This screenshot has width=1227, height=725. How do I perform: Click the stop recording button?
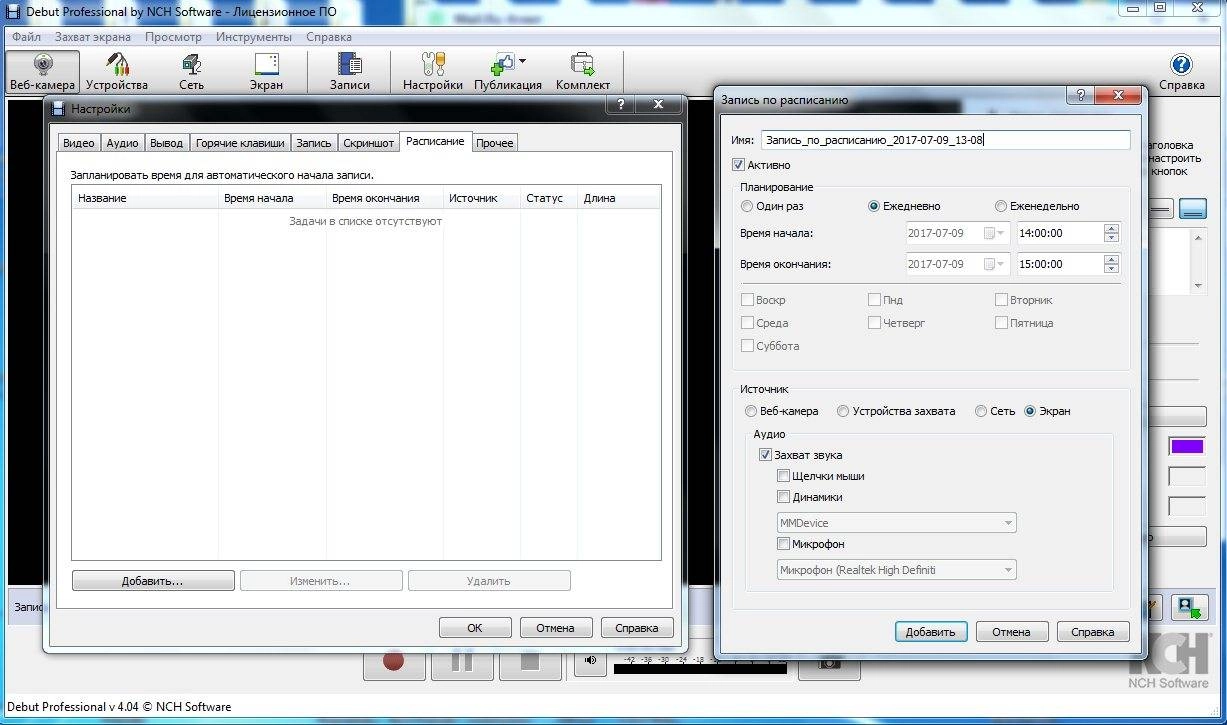[x=530, y=662]
